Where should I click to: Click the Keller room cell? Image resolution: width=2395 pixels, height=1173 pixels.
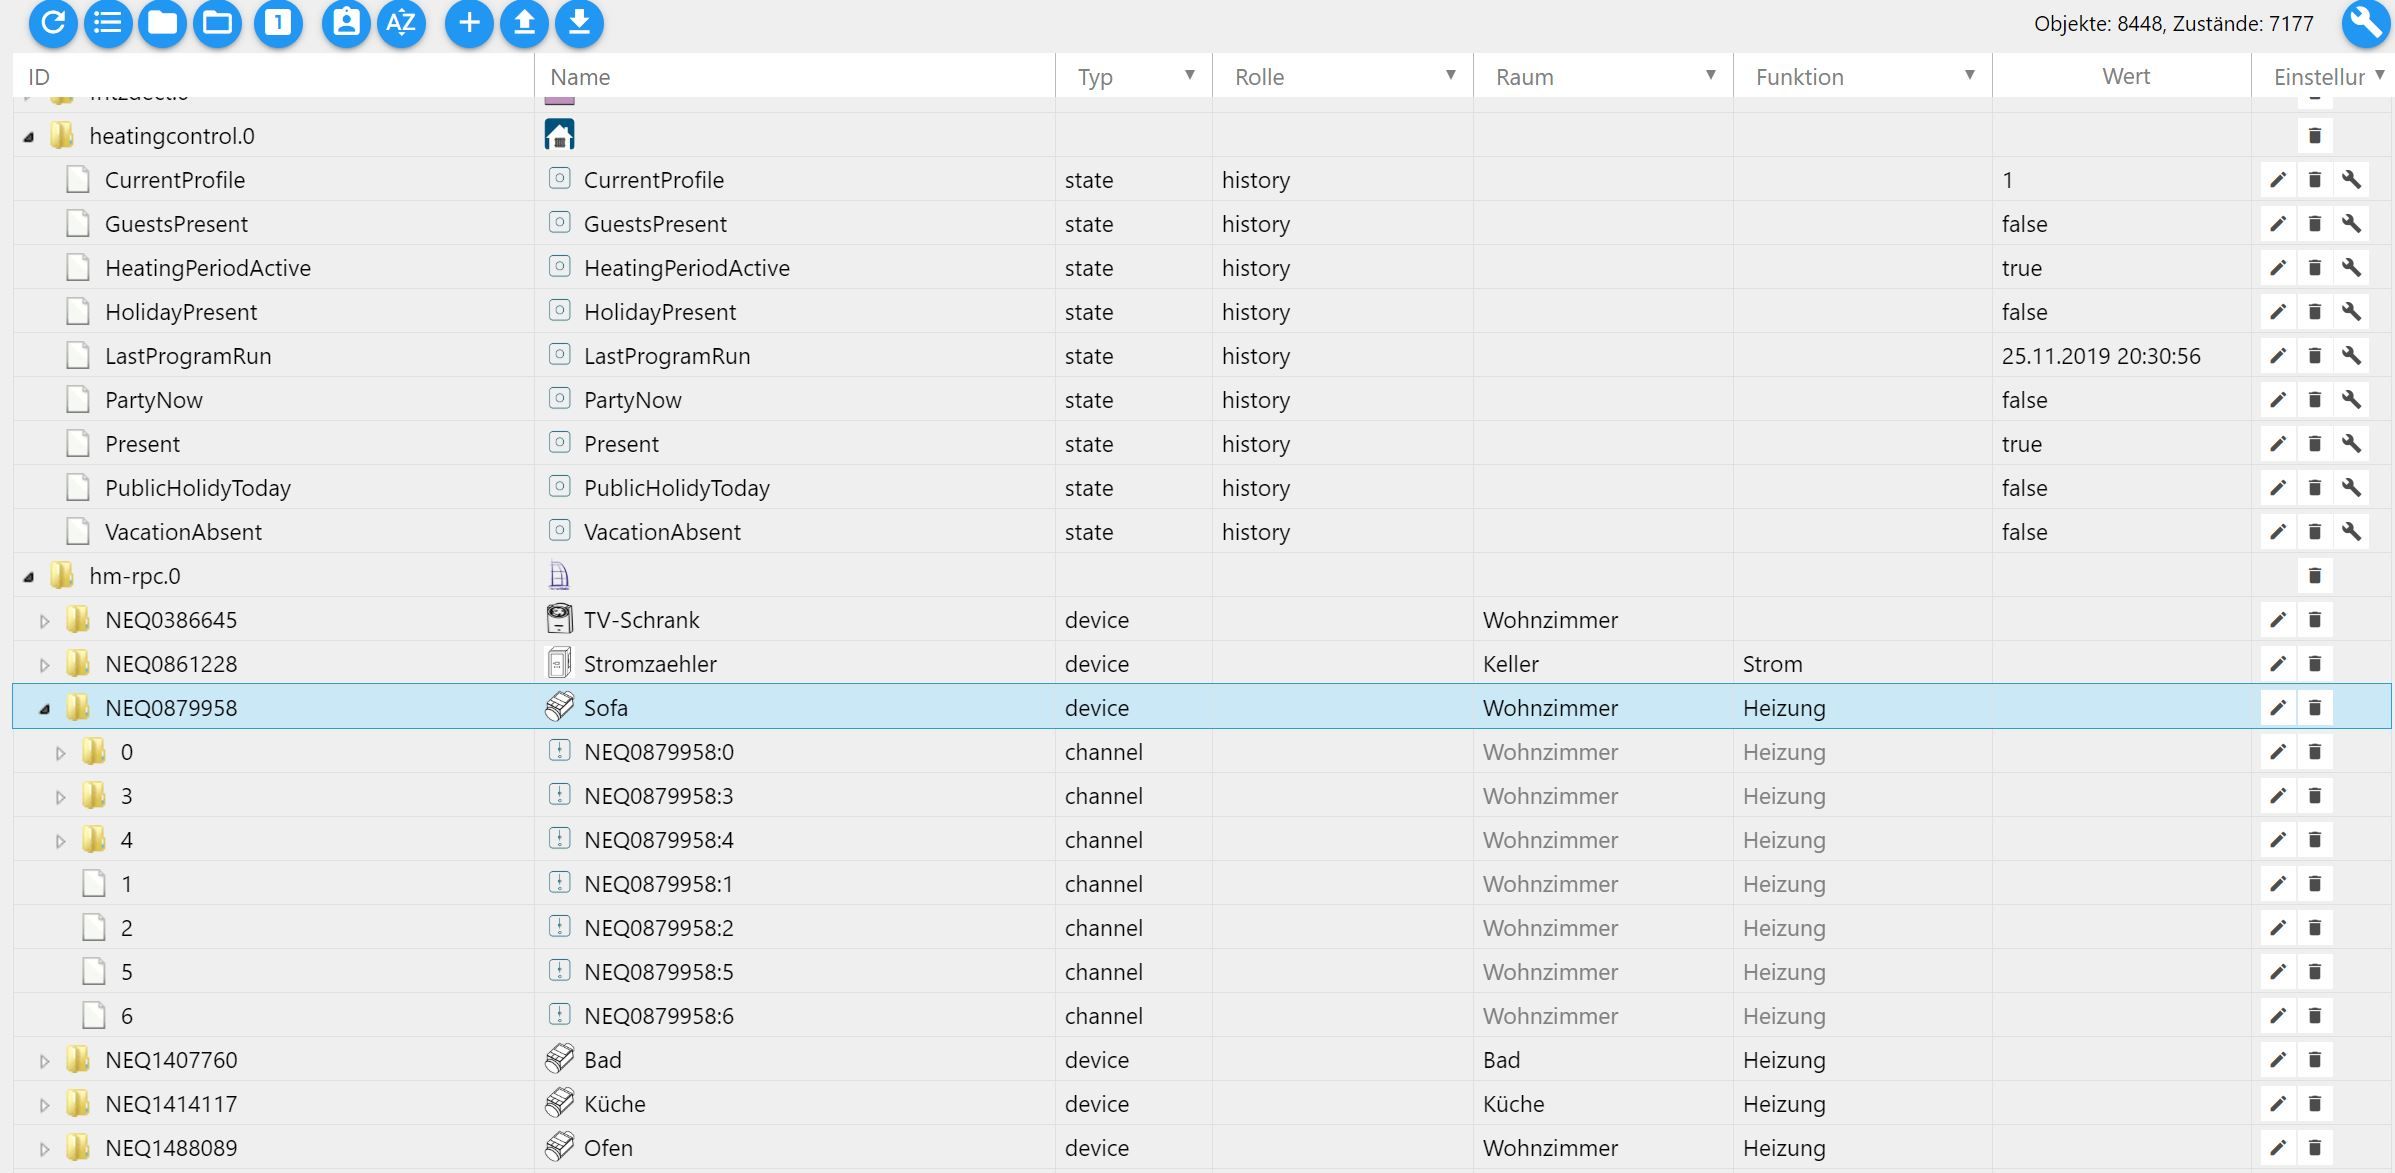point(1510,664)
